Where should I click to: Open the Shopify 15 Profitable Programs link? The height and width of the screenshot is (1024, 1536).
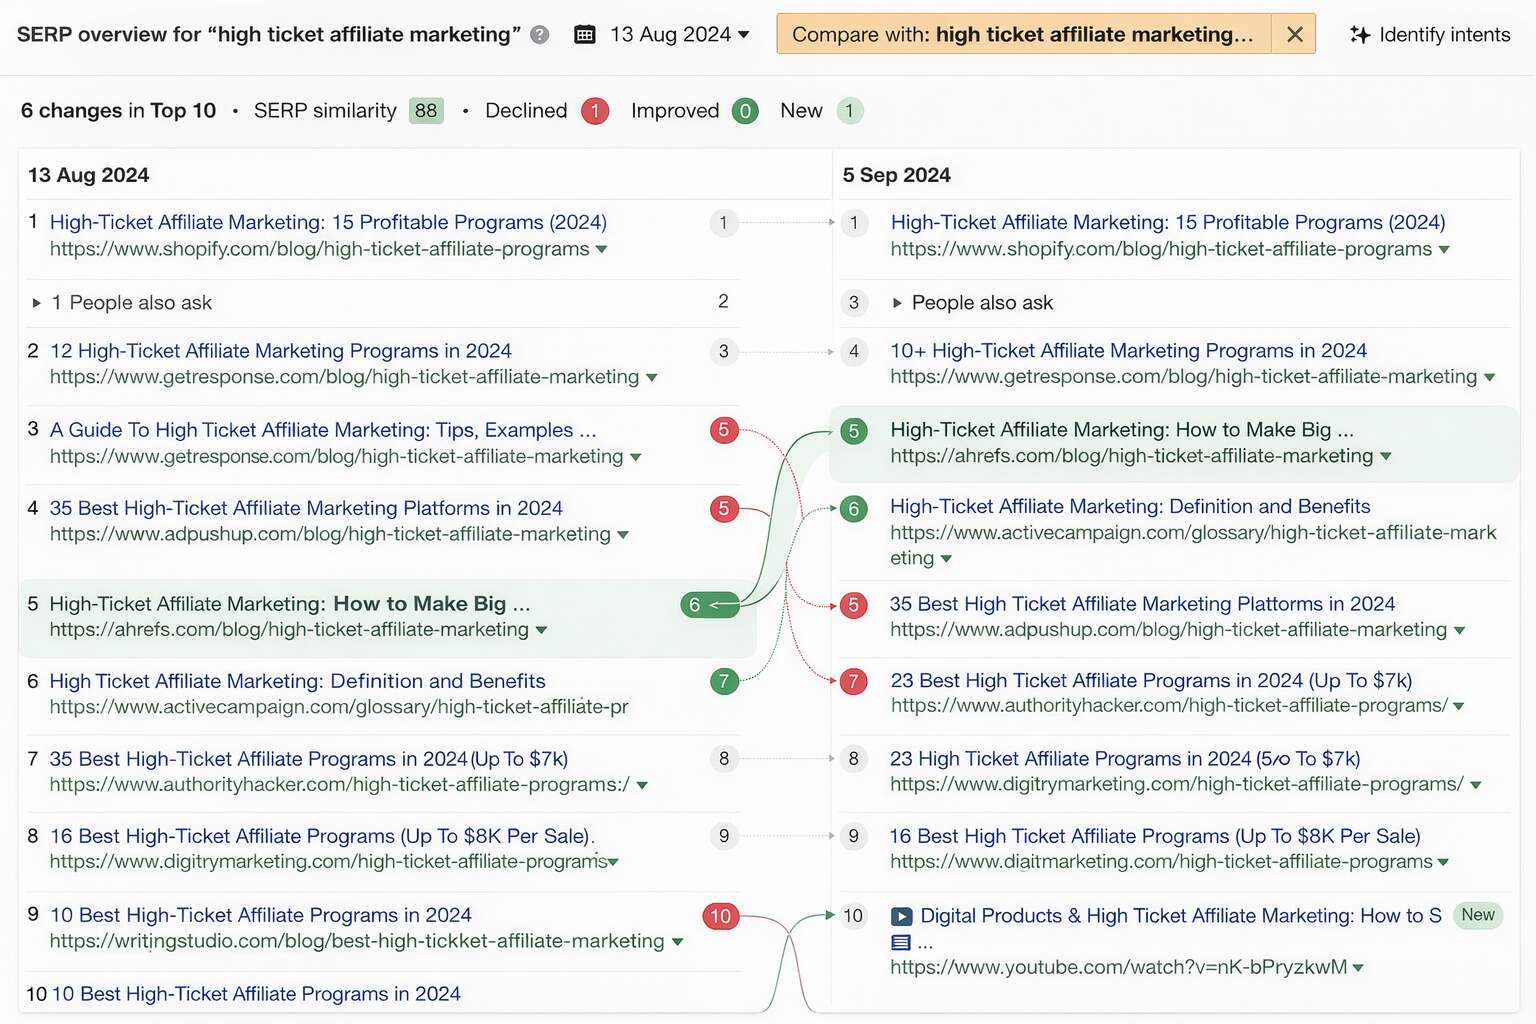click(x=328, y=222)
